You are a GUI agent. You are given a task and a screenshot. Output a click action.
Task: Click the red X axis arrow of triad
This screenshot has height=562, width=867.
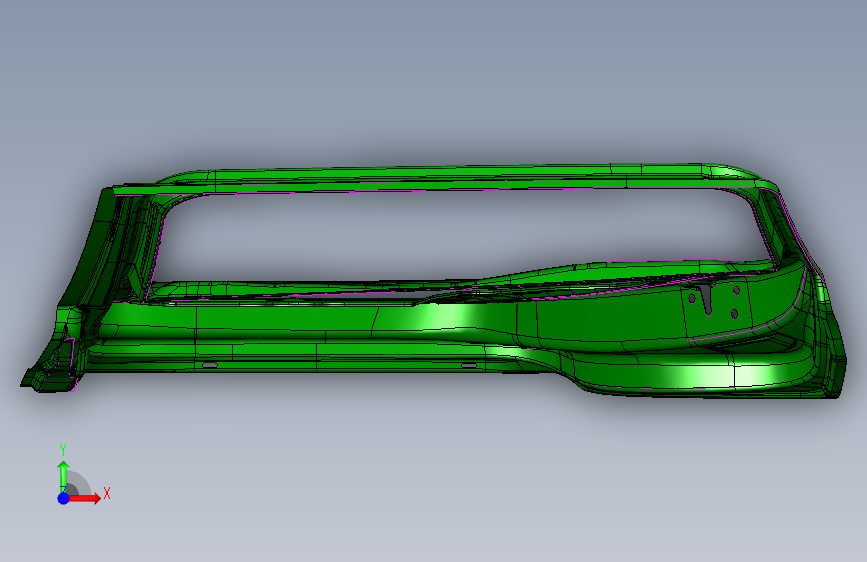coord(84,498)
